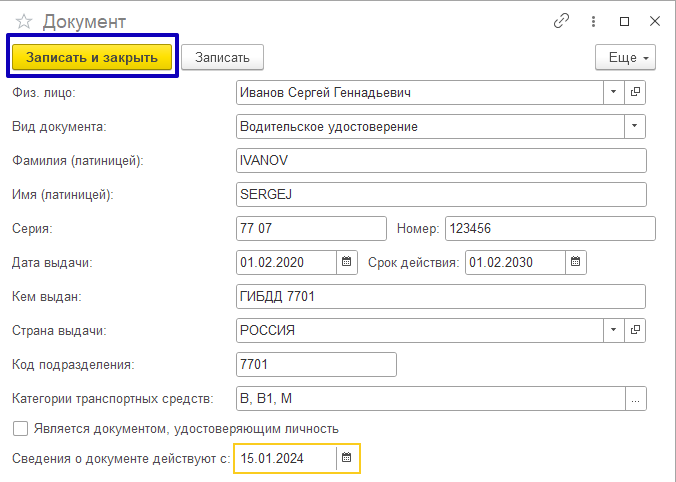Expand the Страна выдачи dropdown

tap(613, 330)
